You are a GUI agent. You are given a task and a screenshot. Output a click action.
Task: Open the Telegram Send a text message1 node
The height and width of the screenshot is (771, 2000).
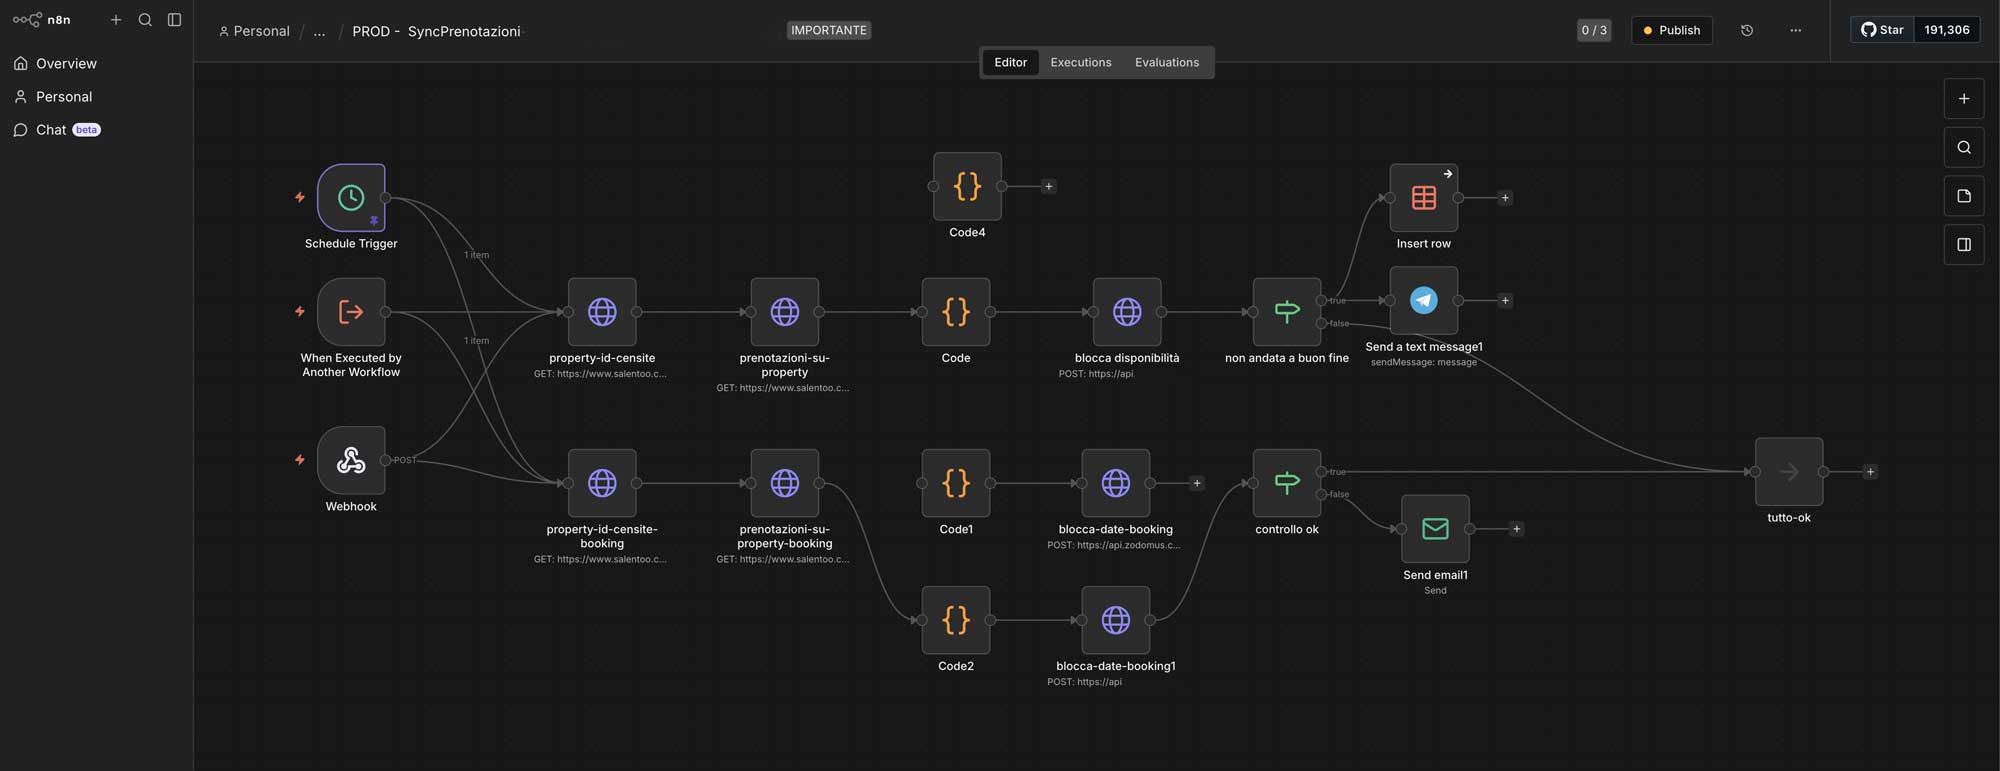1424,300
